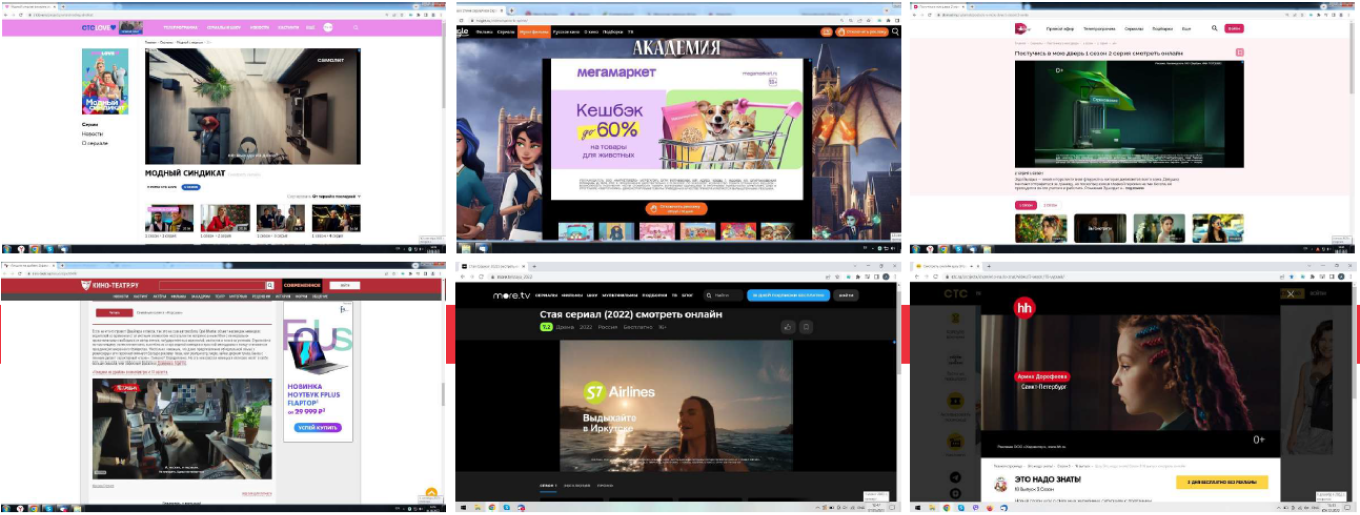This screenshot has height=515, width=1360.
Task: Open episode thumbnail 1 сезон 1 серия
Action: point(169,218)
